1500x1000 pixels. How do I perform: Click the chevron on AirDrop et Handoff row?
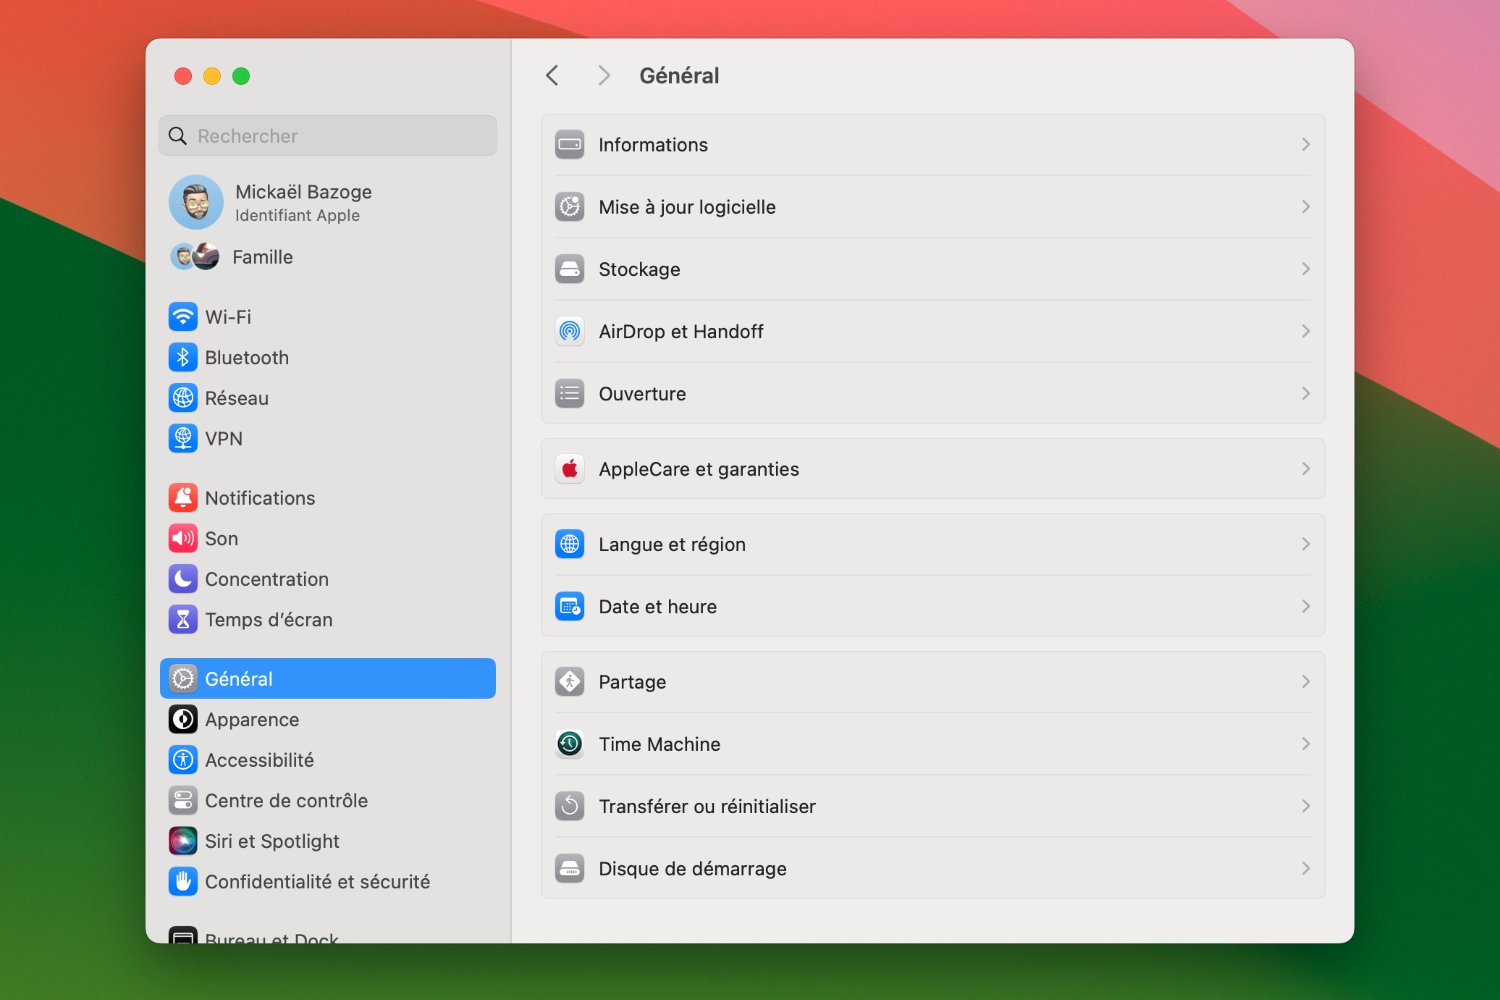[1306, 331]
